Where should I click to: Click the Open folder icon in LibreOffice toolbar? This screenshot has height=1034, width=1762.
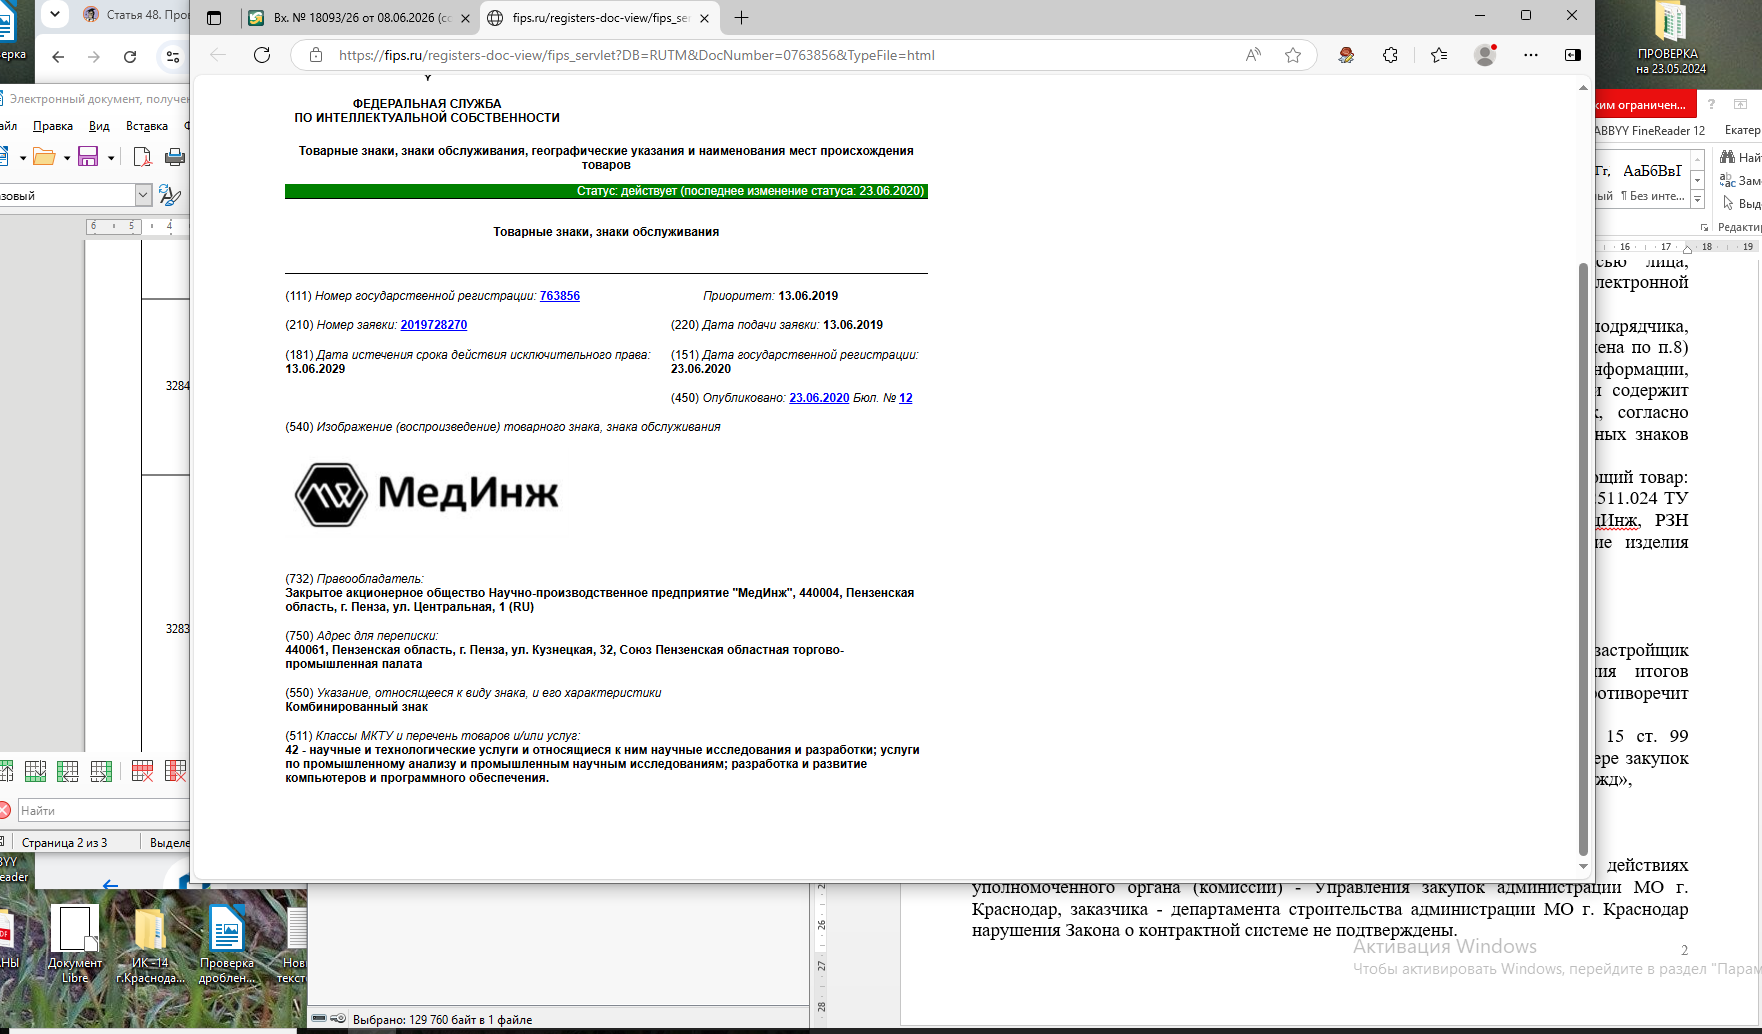point(44,157)
